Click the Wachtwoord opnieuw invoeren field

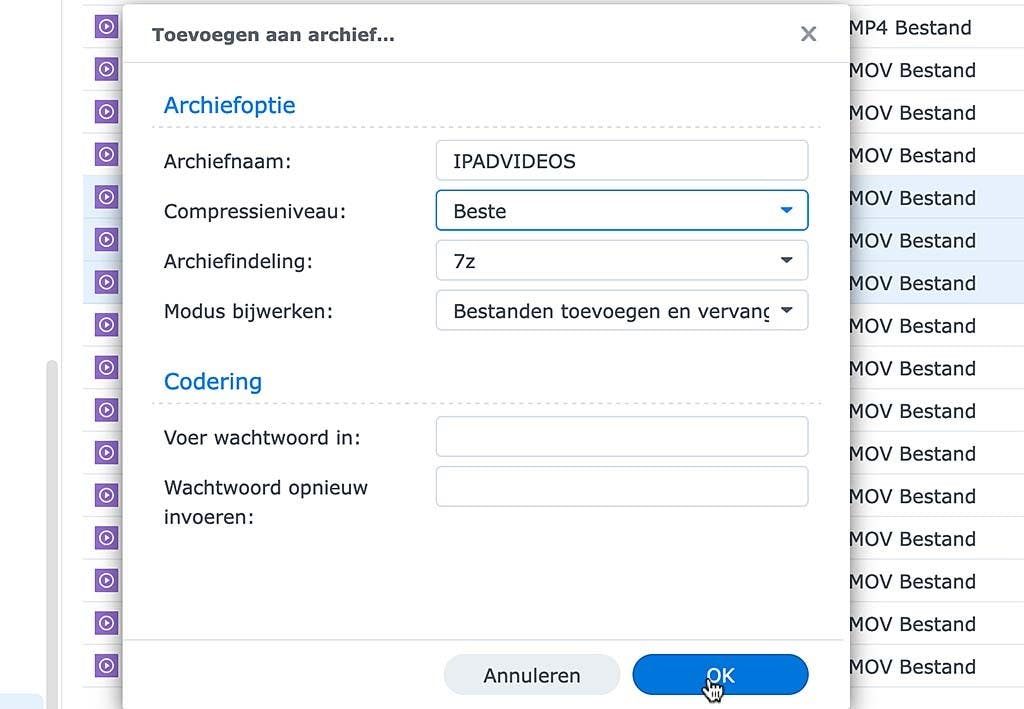coord(621,487)
